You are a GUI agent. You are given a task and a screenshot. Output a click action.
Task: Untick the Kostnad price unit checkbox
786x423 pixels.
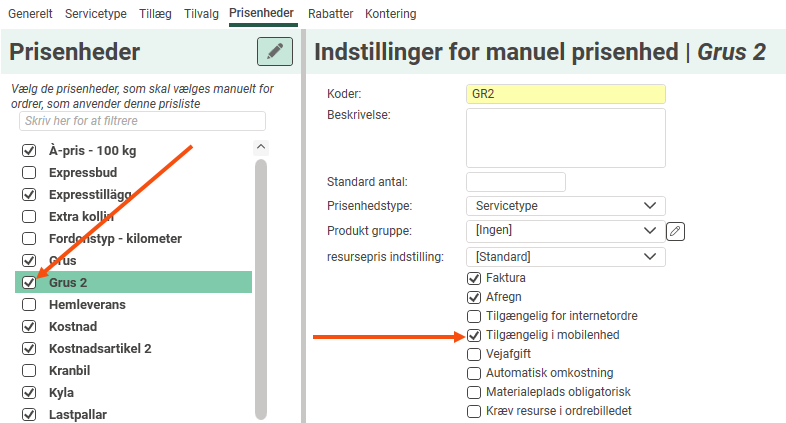click(29, 327)
